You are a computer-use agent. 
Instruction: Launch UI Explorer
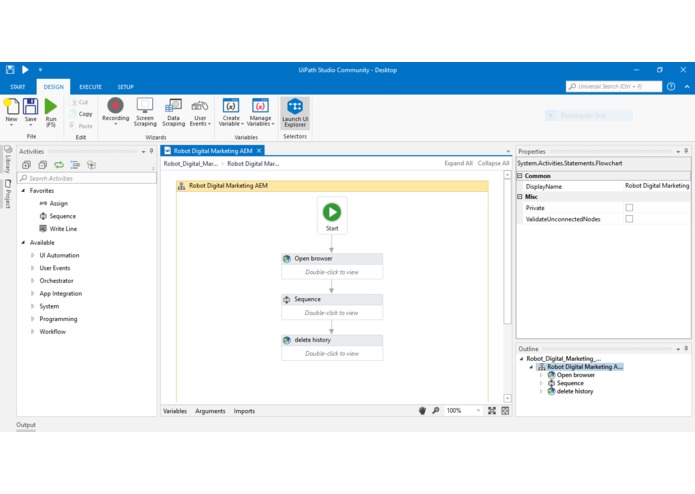pos(295,113)
